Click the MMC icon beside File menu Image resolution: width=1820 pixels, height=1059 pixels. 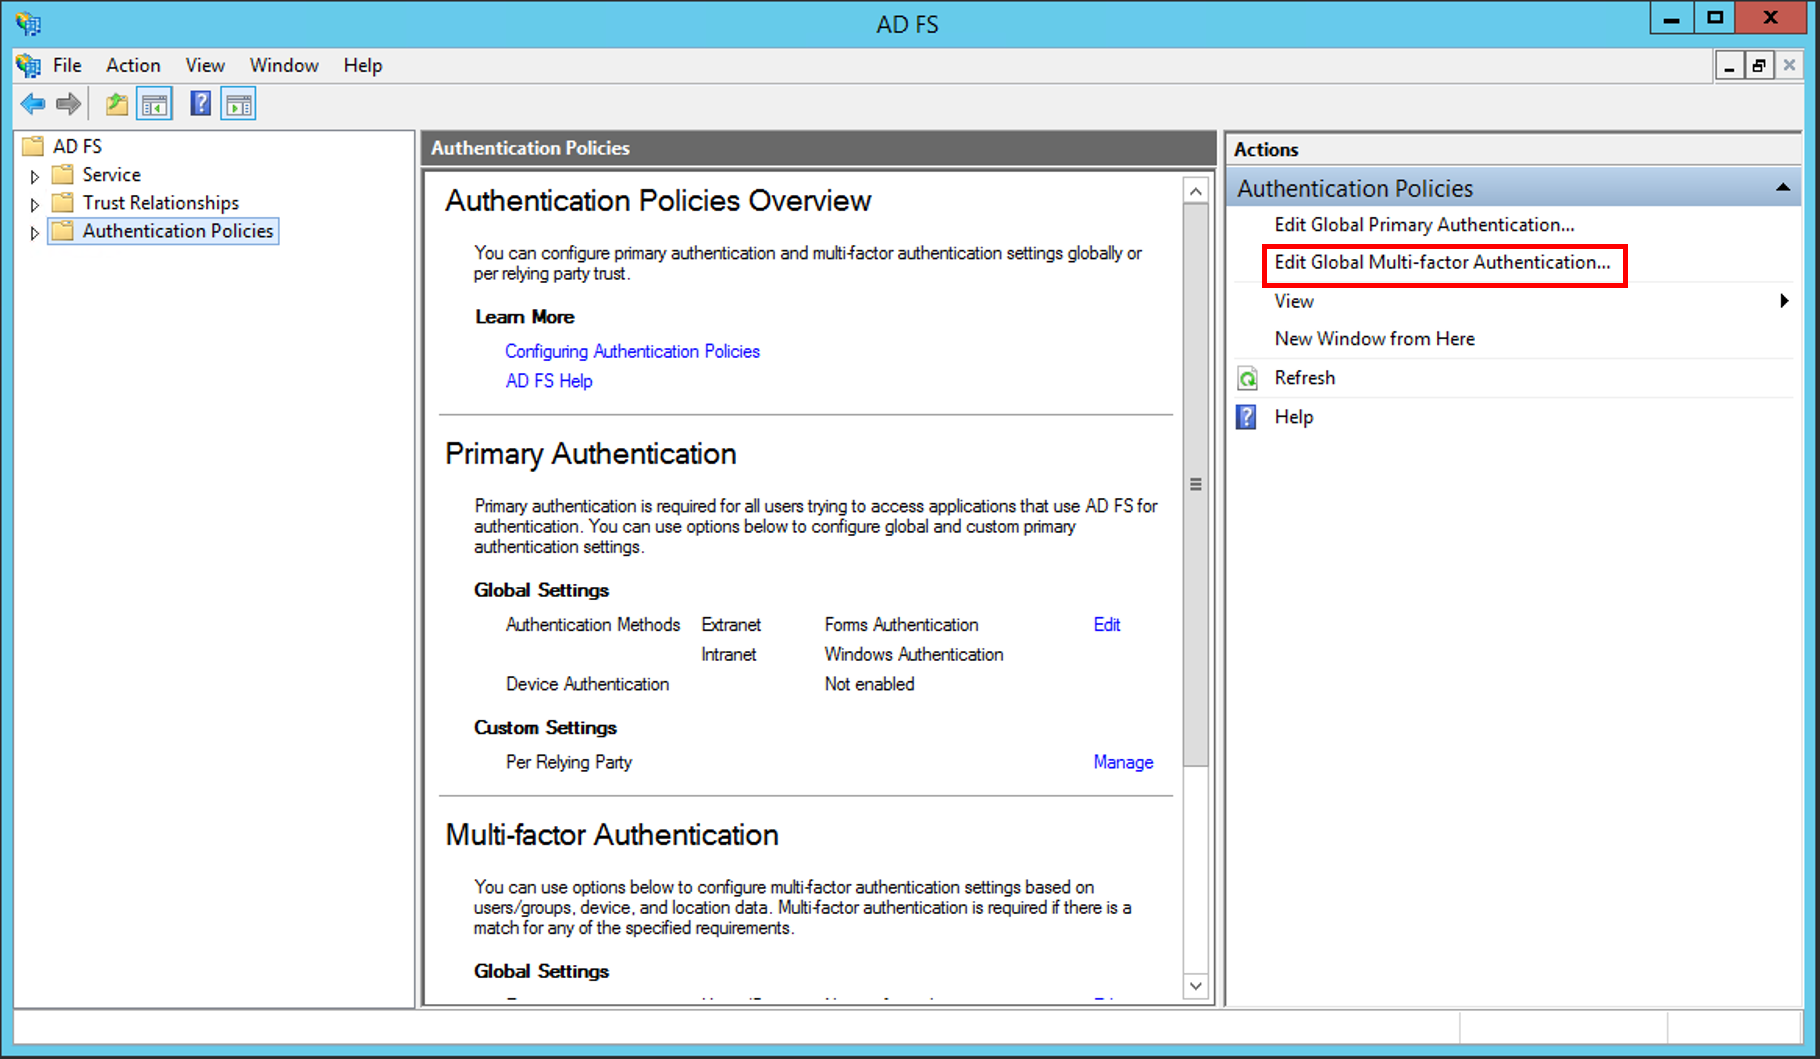[x=28, y=66]
